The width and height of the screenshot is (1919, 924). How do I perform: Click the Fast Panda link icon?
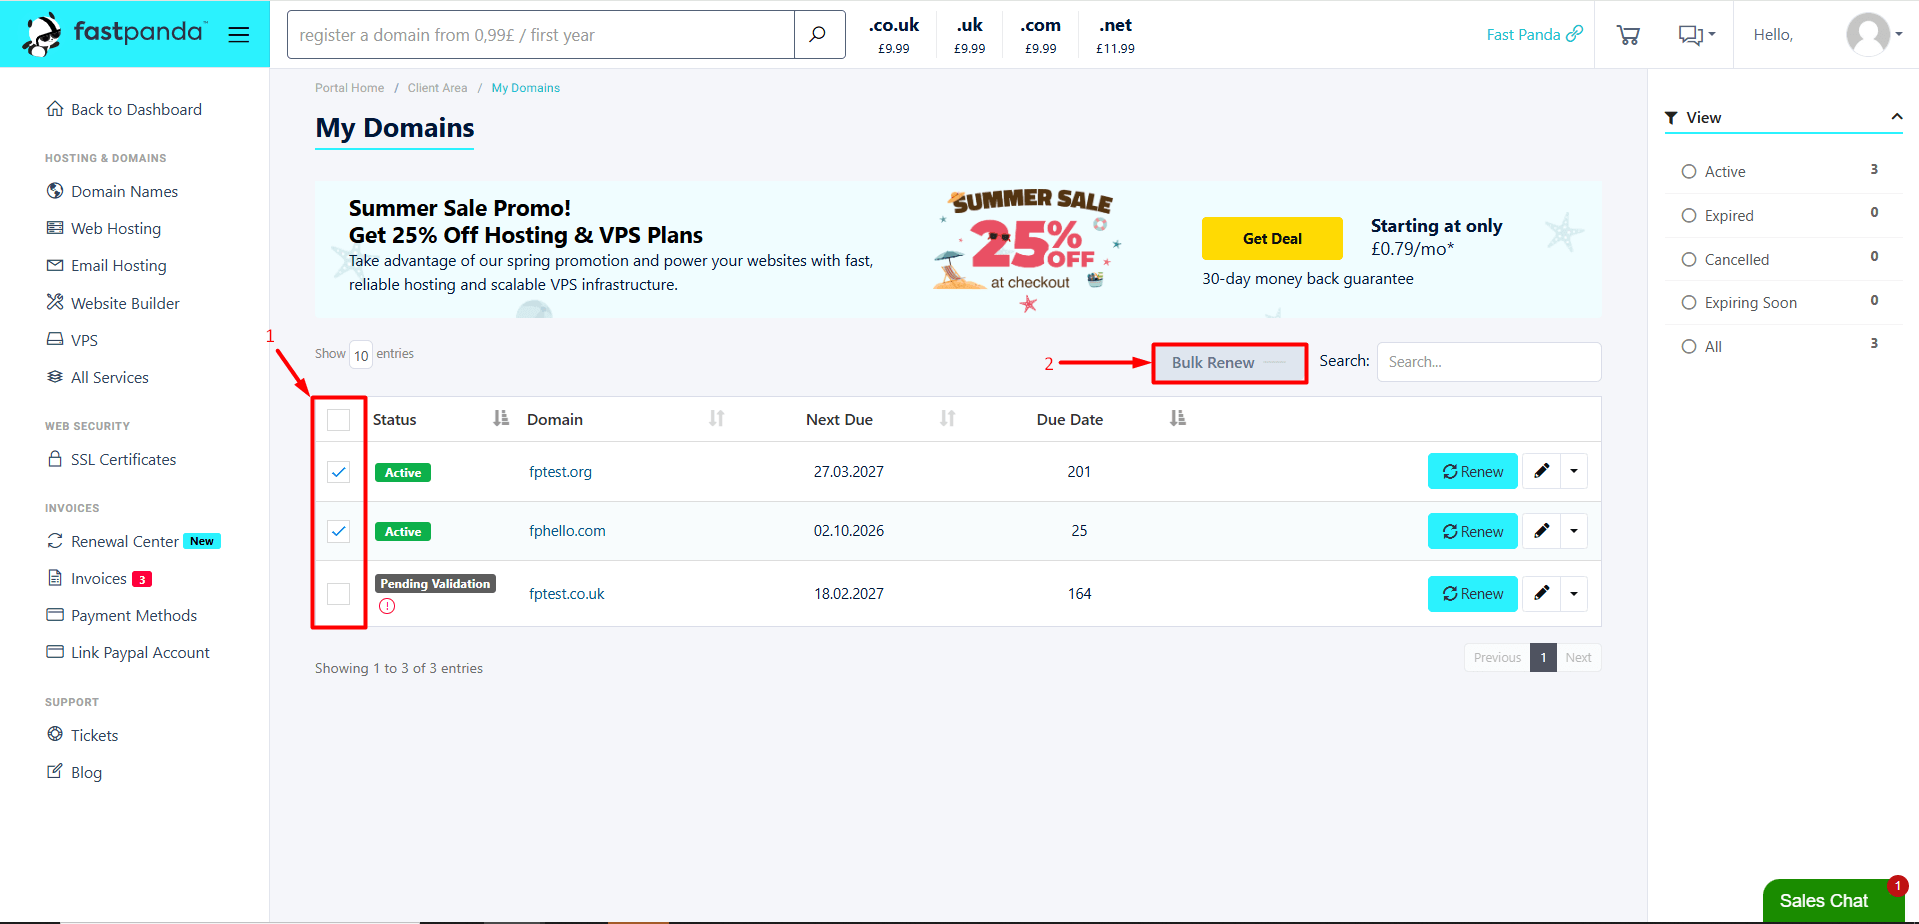(1575, 34)
